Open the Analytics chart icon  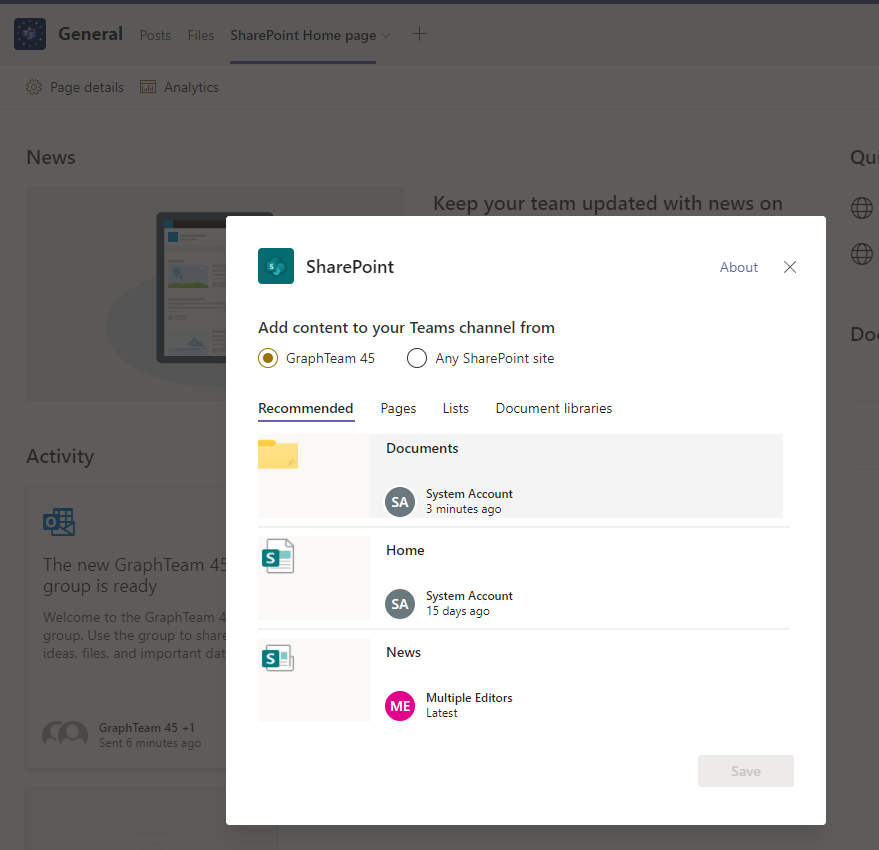(x=148, y=87)
